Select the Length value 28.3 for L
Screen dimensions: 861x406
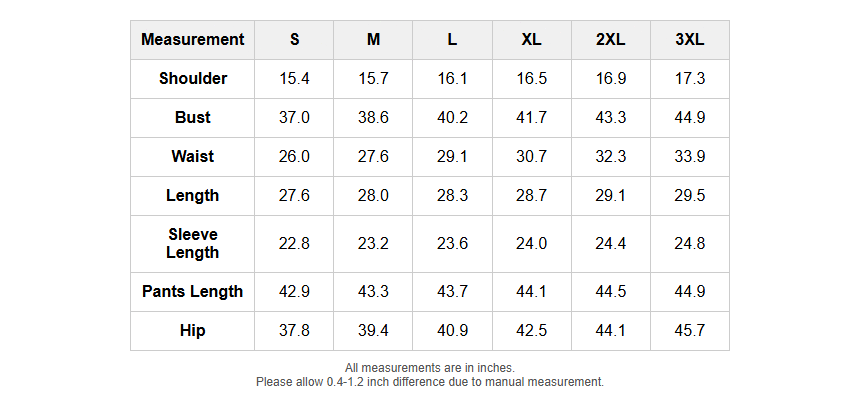(452, 196)
